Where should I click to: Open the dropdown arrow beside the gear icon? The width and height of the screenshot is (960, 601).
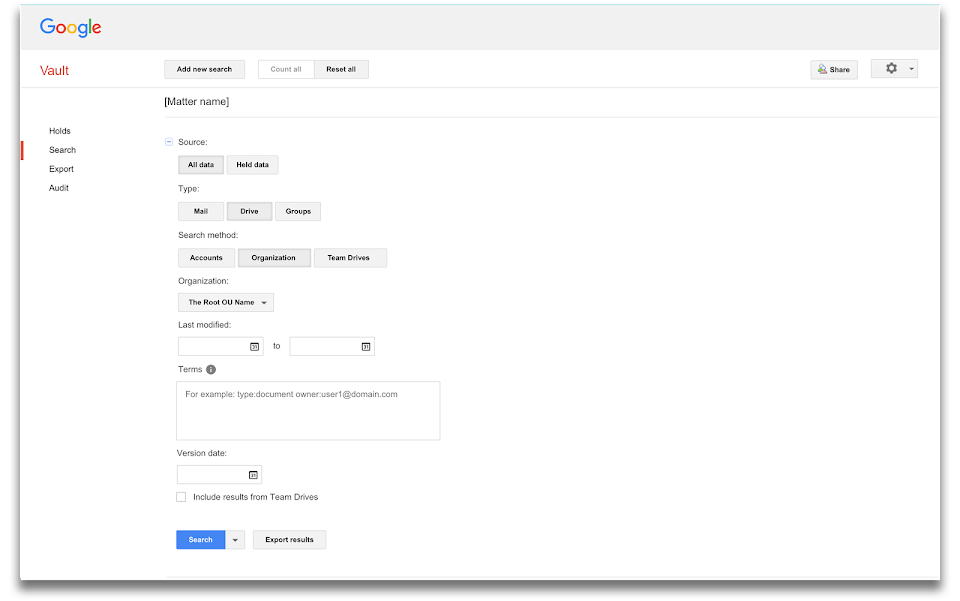pos(911,68)
